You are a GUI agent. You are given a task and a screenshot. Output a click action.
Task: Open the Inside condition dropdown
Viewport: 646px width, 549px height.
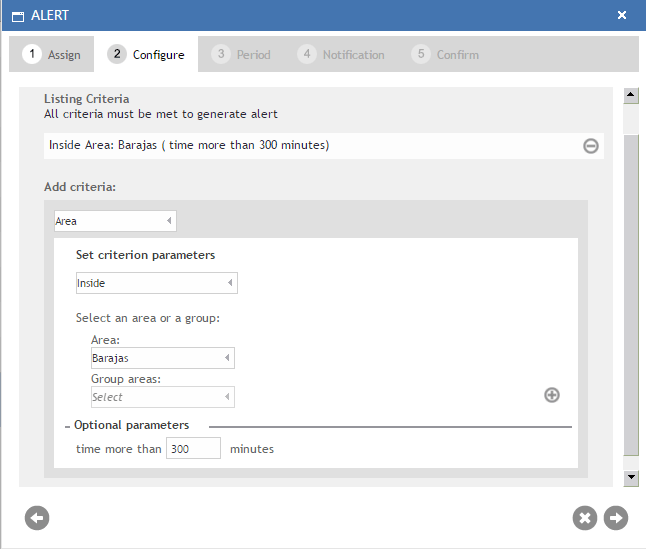pyautogui.click(x=157, y=283)
